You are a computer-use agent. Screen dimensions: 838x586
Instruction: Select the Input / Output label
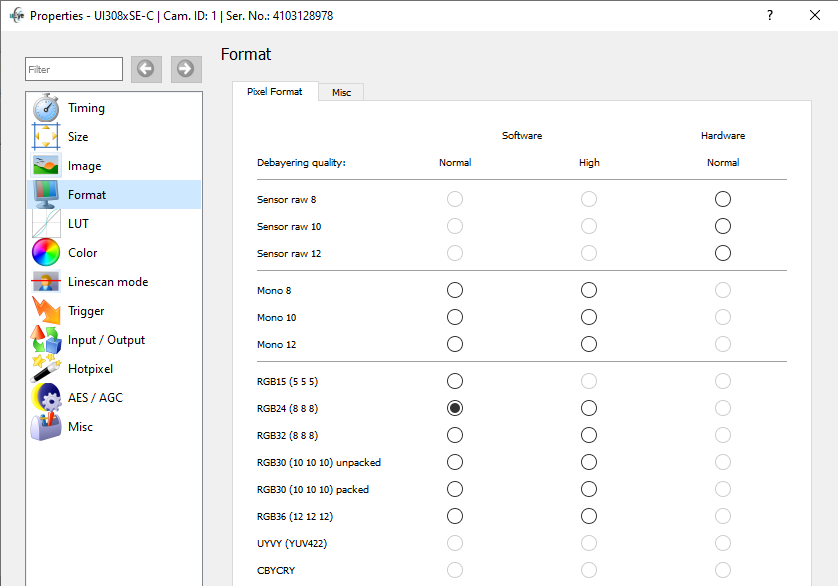106,340
